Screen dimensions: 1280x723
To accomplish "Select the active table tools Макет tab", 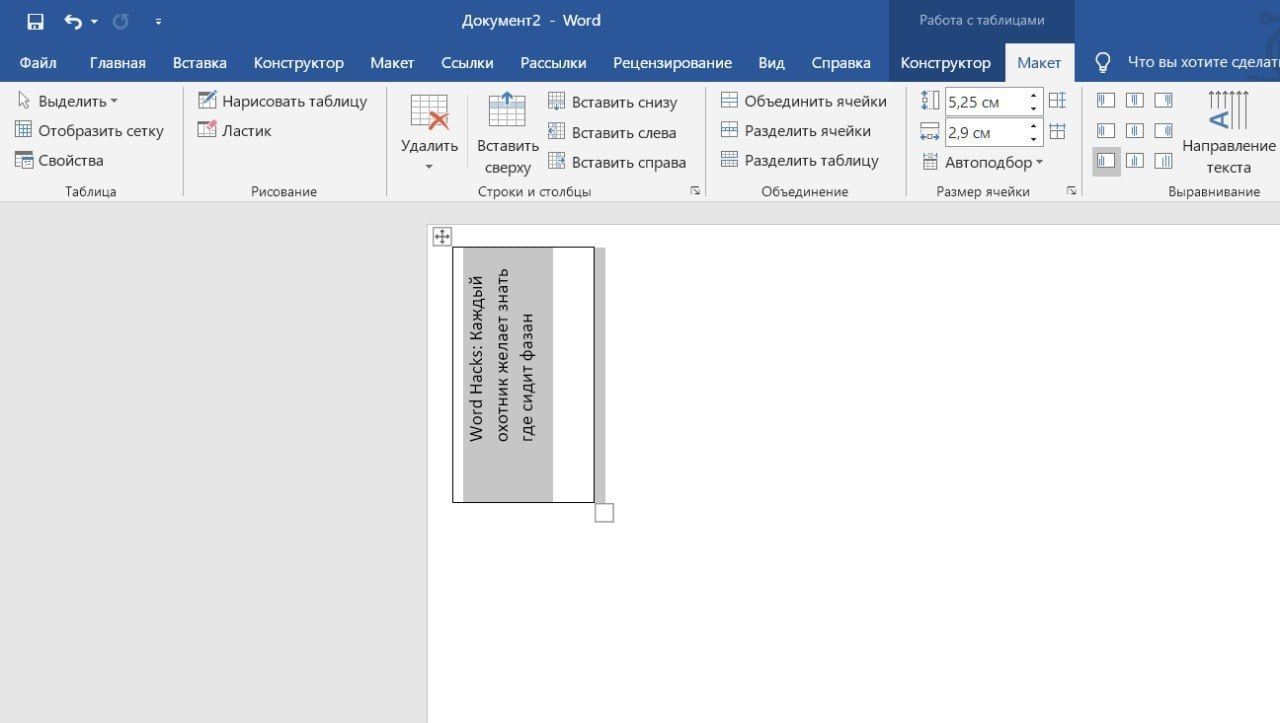I will click(x=1039, y=62).
